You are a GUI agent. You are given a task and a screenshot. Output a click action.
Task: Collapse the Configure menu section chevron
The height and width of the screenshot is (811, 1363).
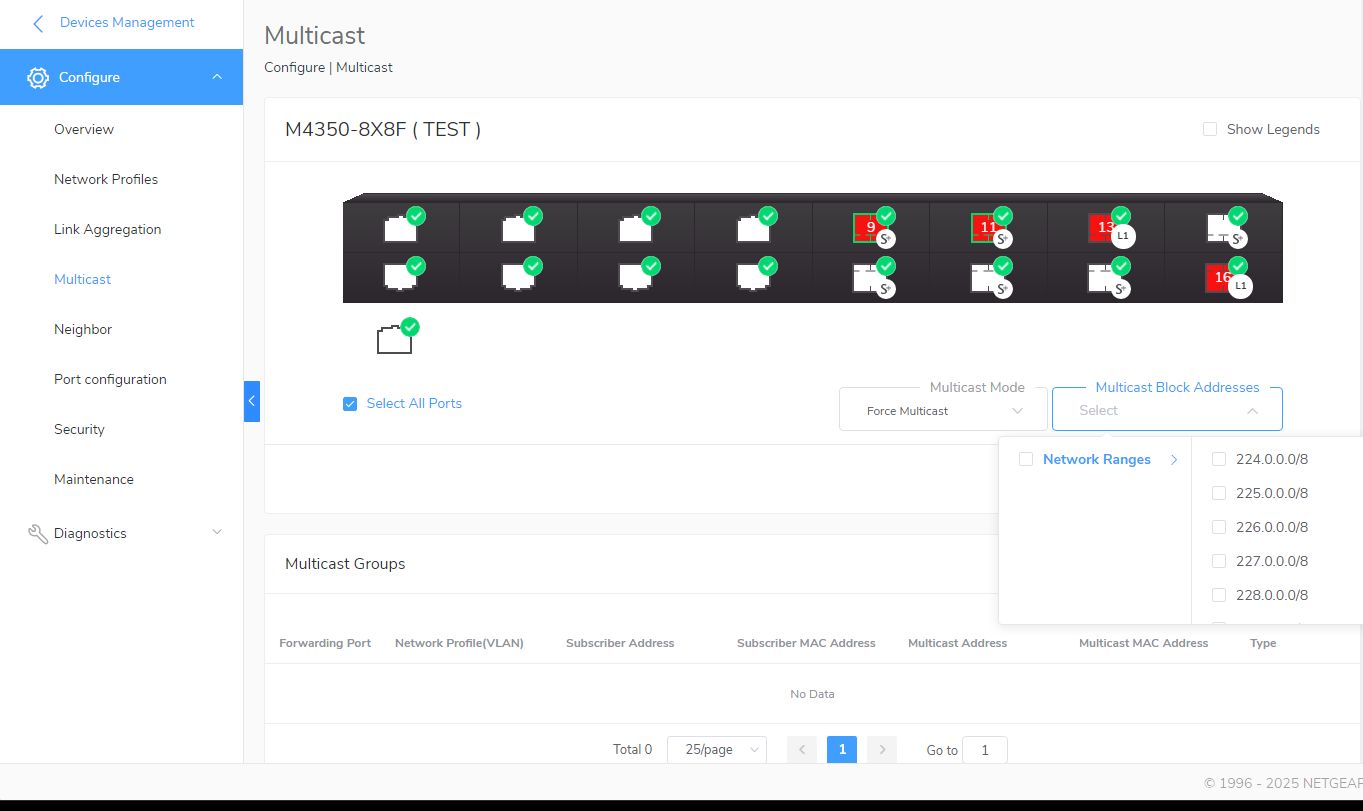pyautogui.click(x=217, y=77)
